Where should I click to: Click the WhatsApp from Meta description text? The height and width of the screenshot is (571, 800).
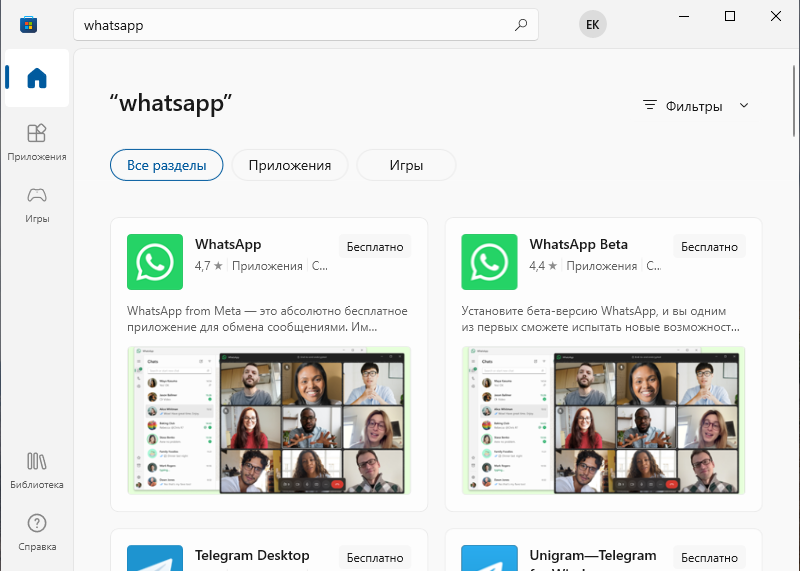tap(267, 319)
